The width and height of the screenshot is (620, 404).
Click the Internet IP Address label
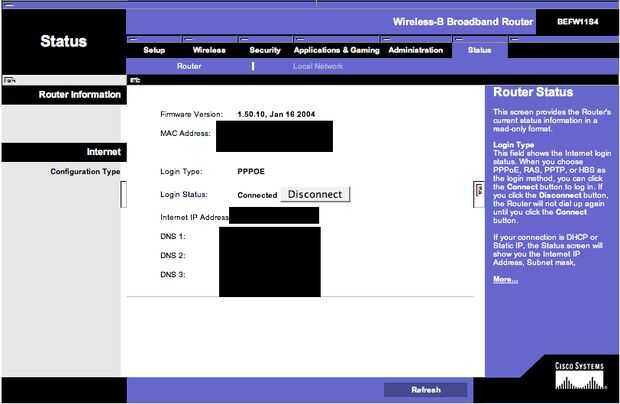point(194,217)
